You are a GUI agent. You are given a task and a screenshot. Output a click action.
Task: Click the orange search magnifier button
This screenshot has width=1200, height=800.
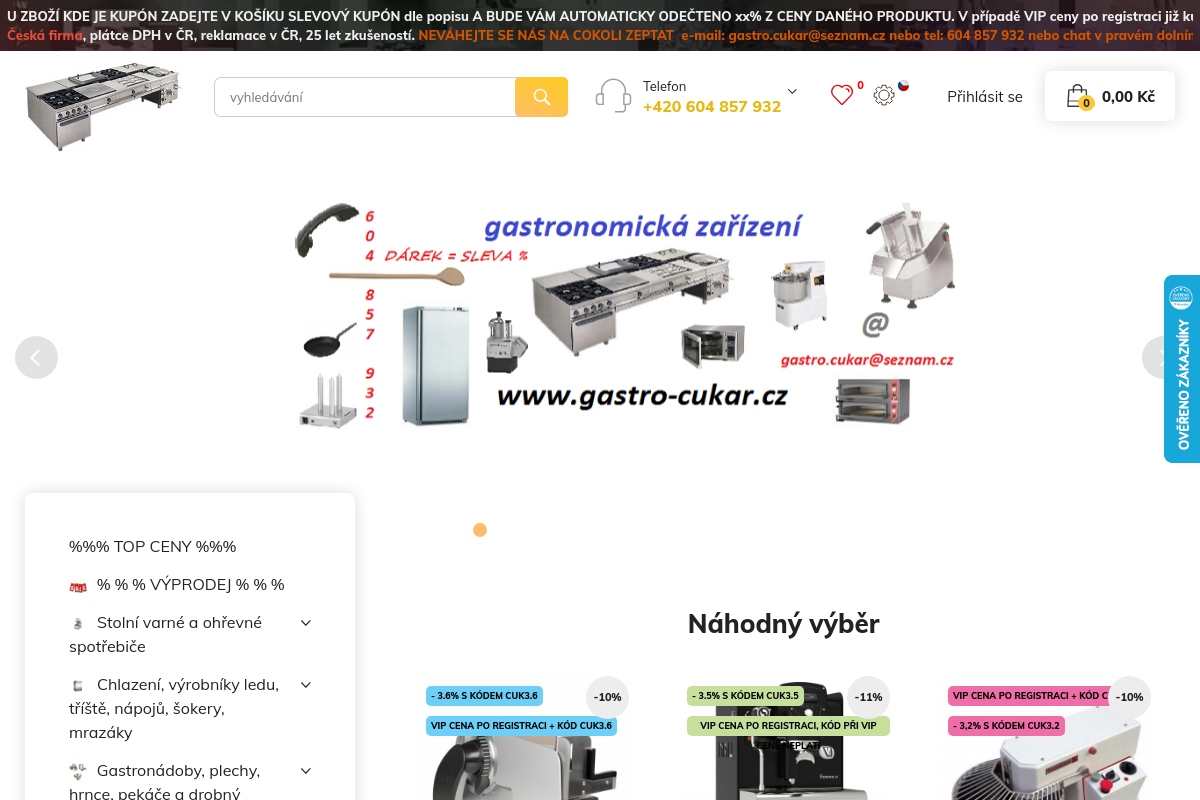pos(541,97)
